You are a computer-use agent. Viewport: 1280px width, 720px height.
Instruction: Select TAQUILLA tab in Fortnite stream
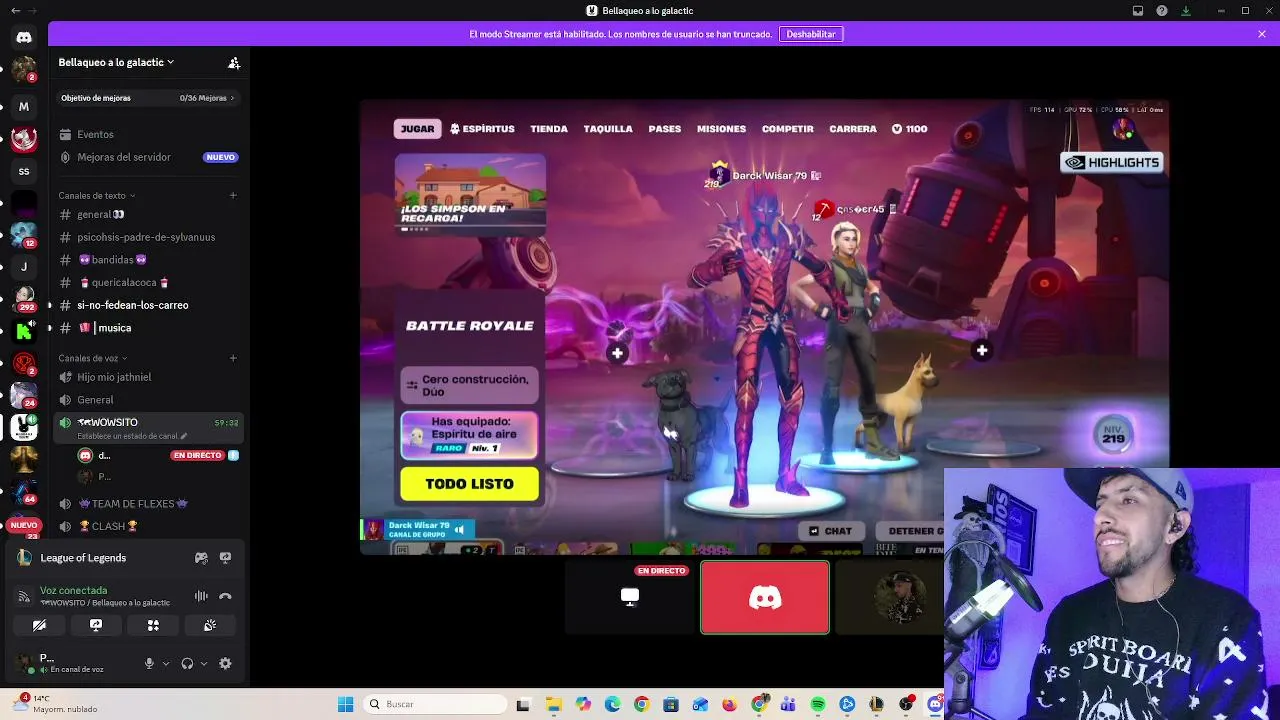click(608, 129)
